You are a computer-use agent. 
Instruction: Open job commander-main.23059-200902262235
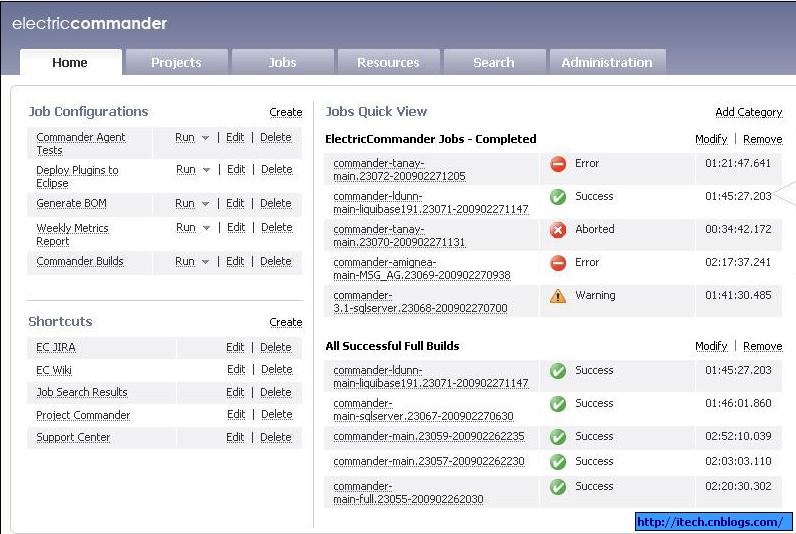[x=429, y=437]
